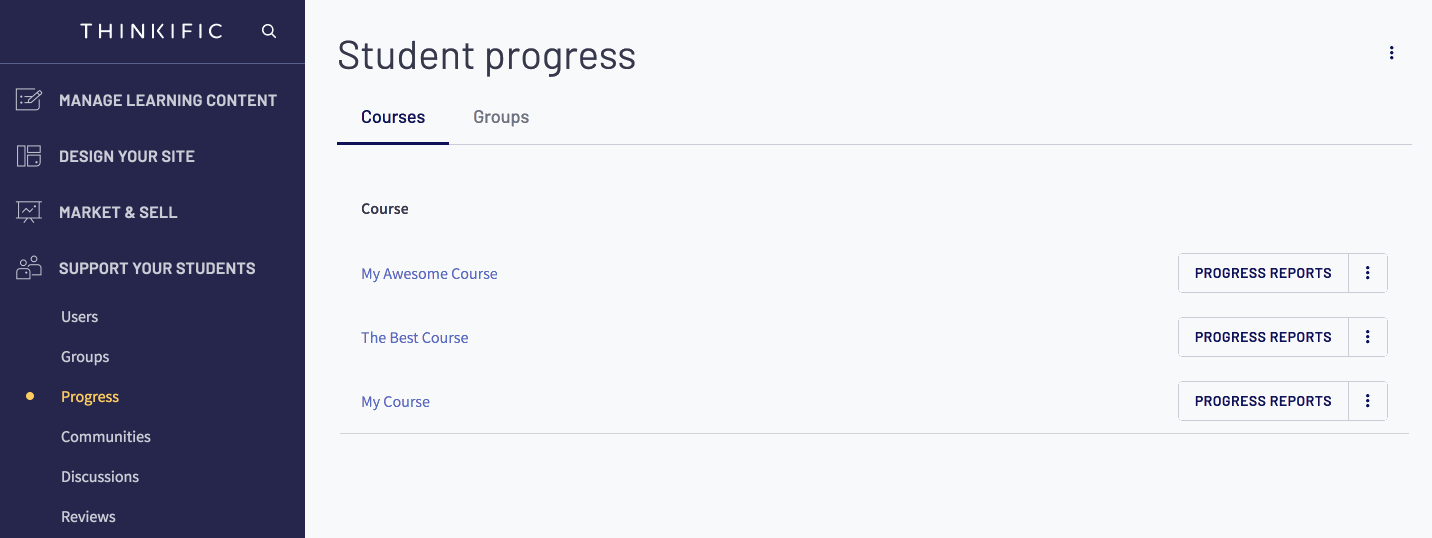
Task: View Progress Reports for My Course
Action: click(x=1263, y=401)
